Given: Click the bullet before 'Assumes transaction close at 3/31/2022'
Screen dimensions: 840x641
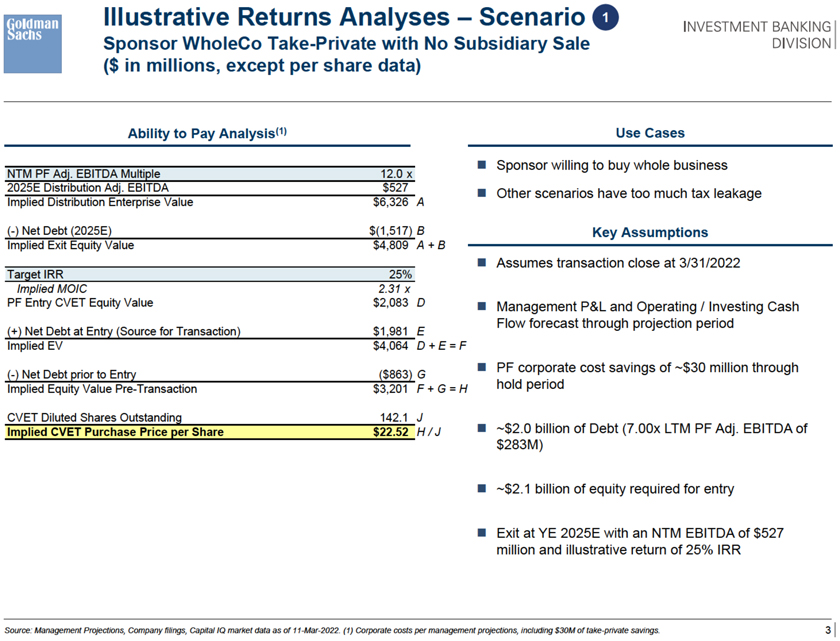Looking at the screenshot, I should click(481, 263).
